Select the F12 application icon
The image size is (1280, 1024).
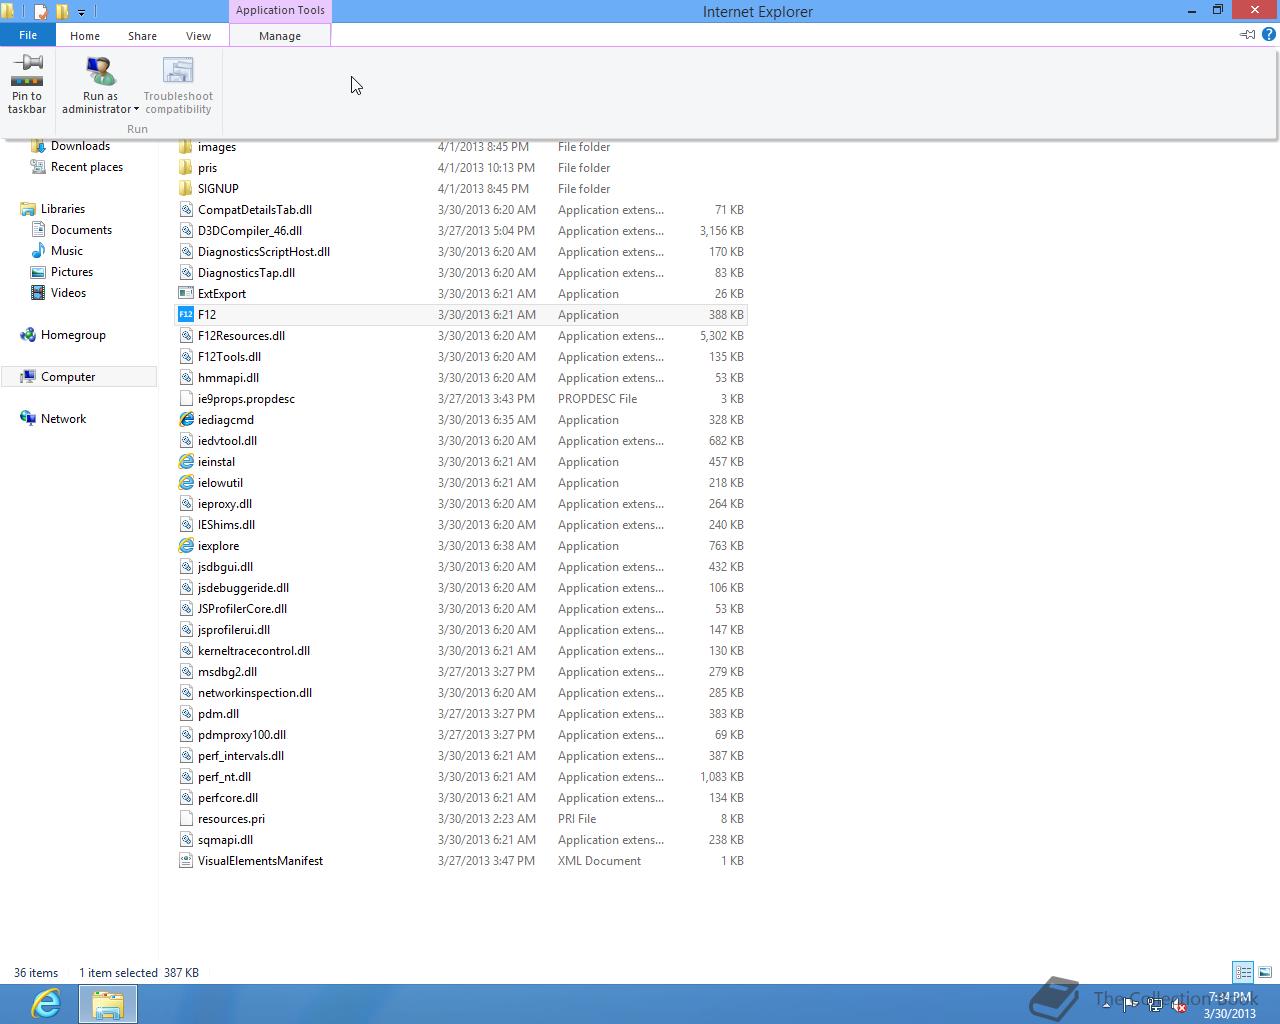[185, 315]
